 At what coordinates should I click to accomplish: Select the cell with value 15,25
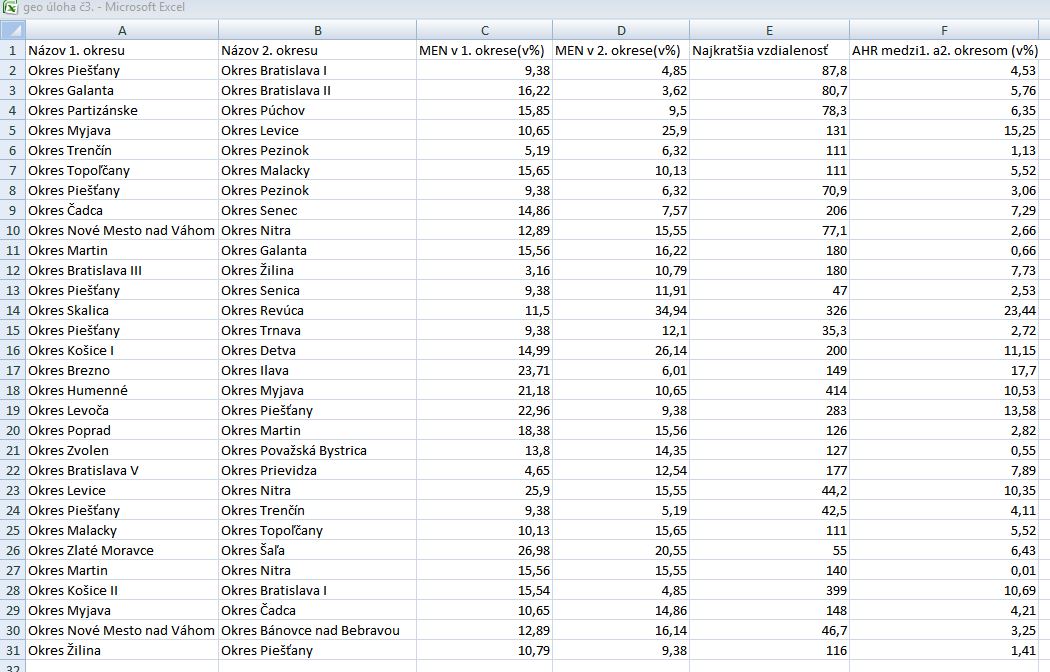(944, 131)
